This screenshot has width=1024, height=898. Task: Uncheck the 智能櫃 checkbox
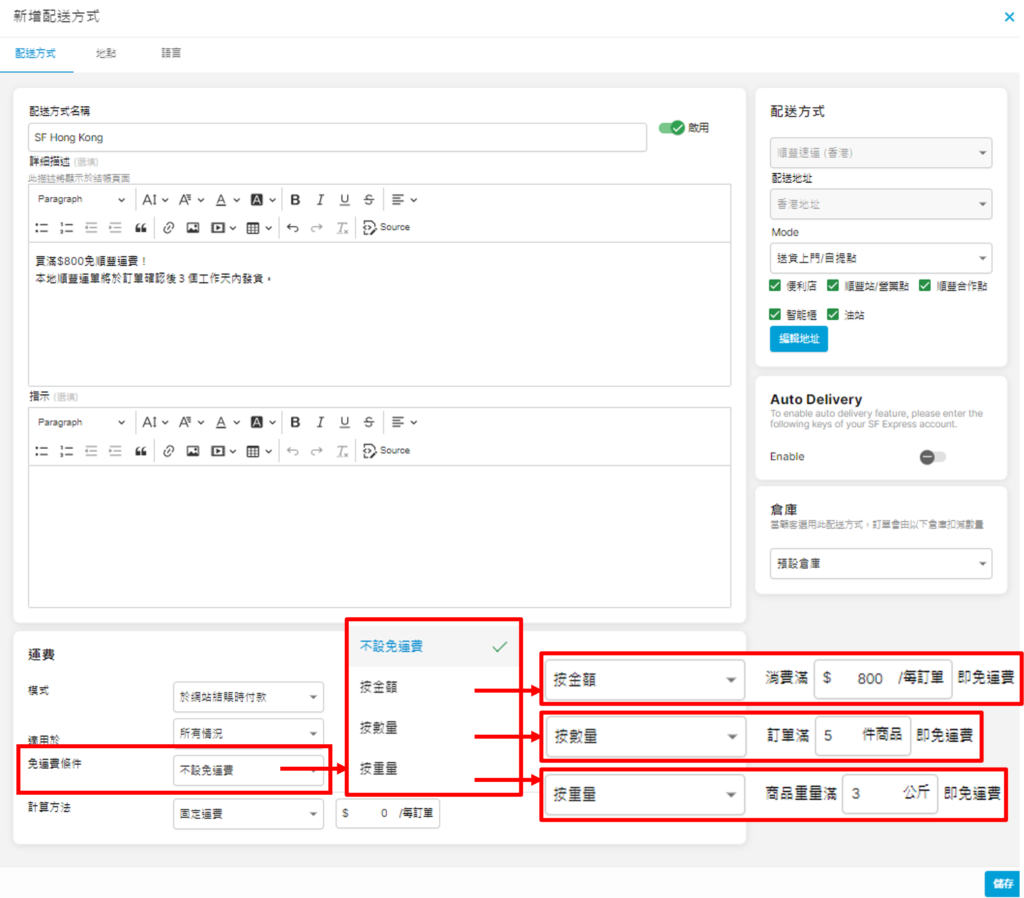pos(776,314)
